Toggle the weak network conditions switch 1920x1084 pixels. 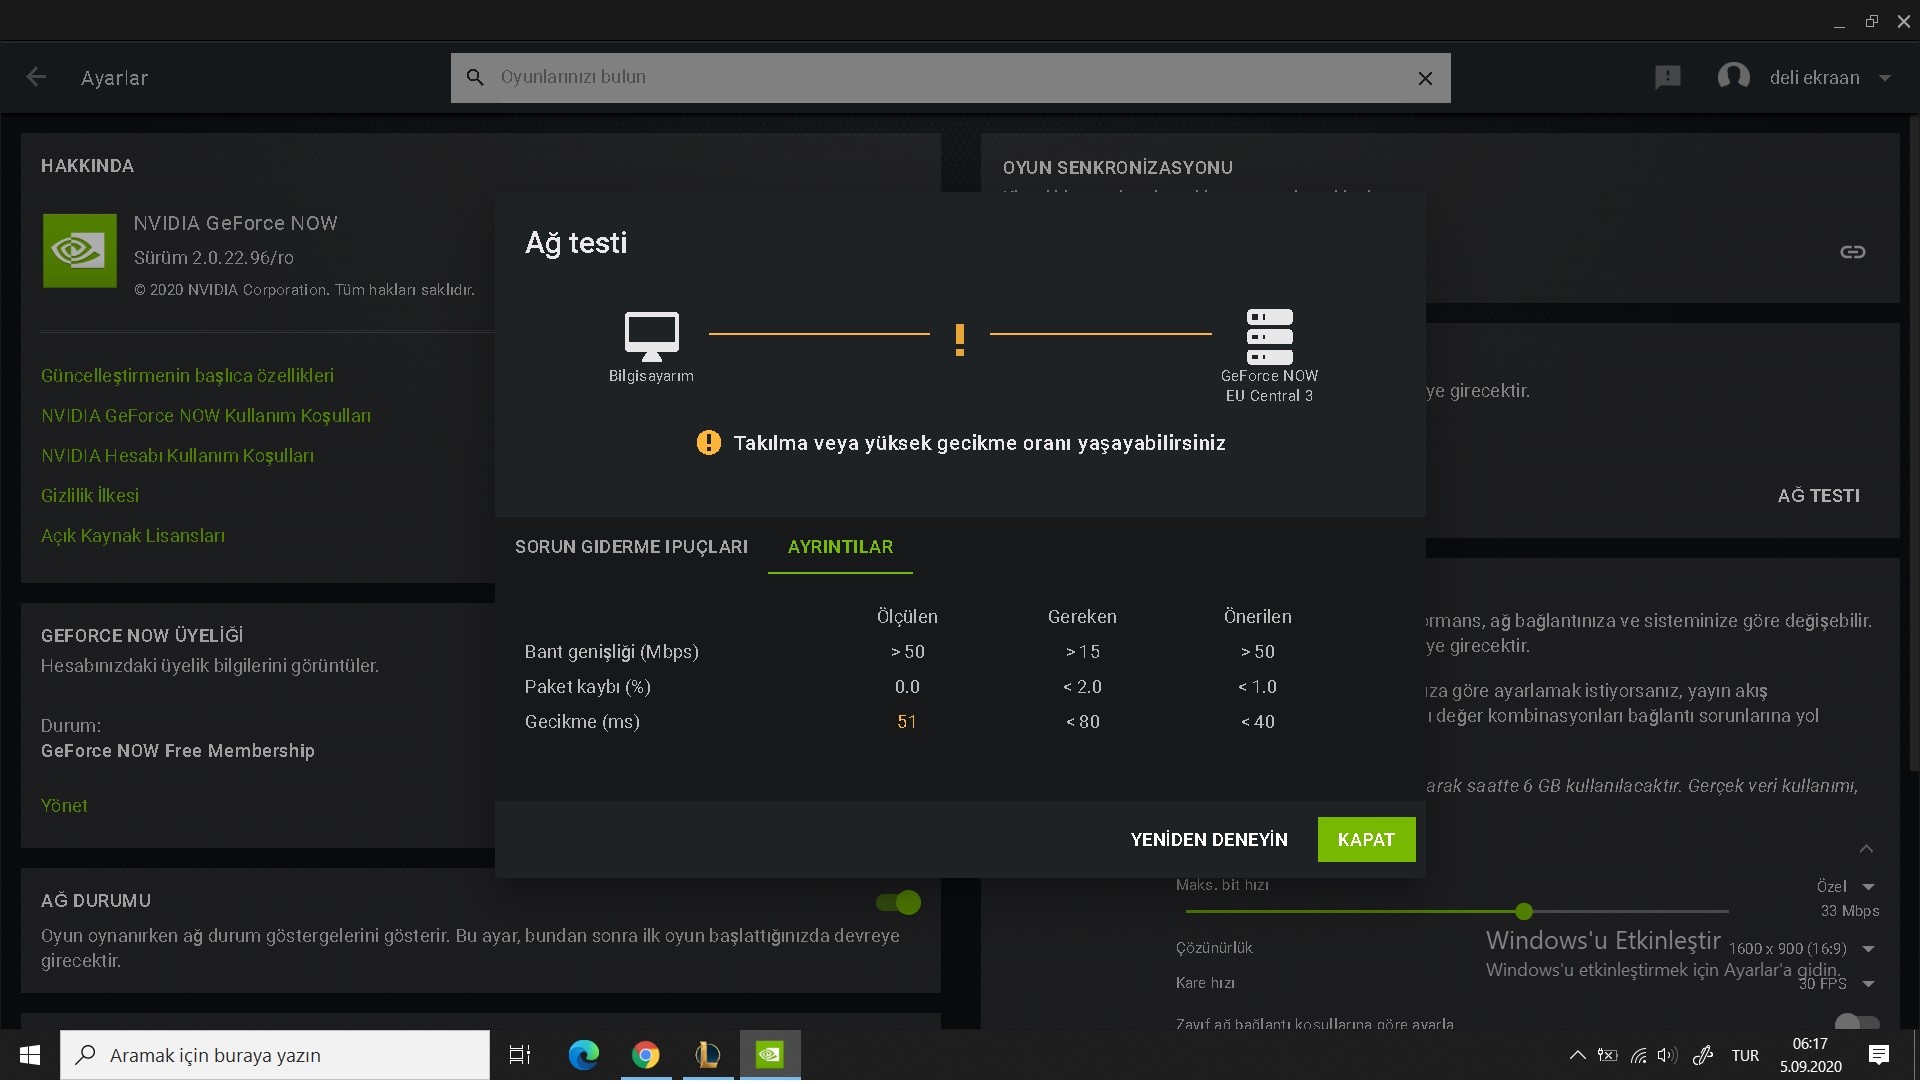tap(1856, 1022)
